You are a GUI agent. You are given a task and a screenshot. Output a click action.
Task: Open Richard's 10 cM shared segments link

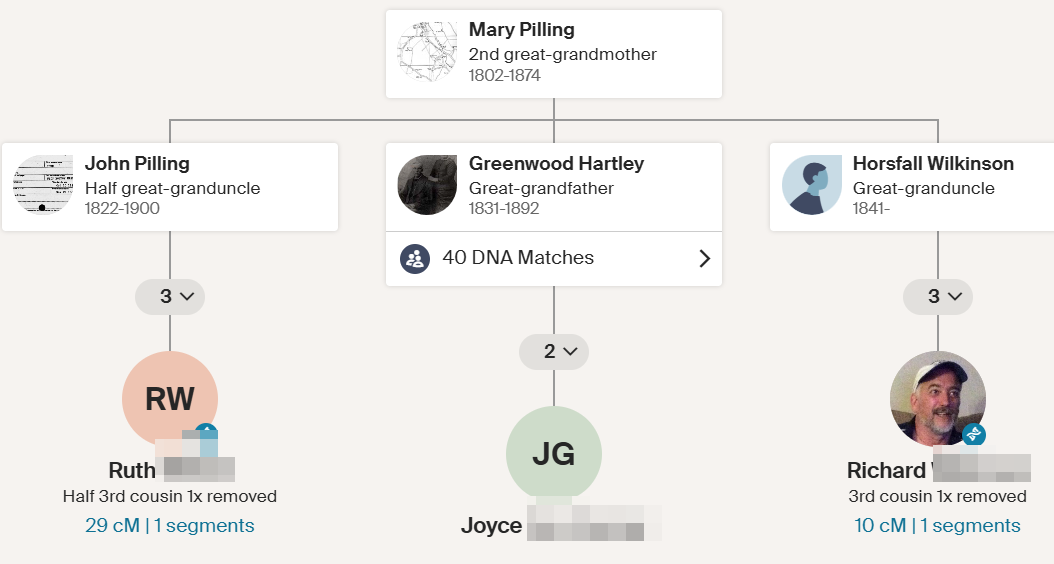click(937, 526)
